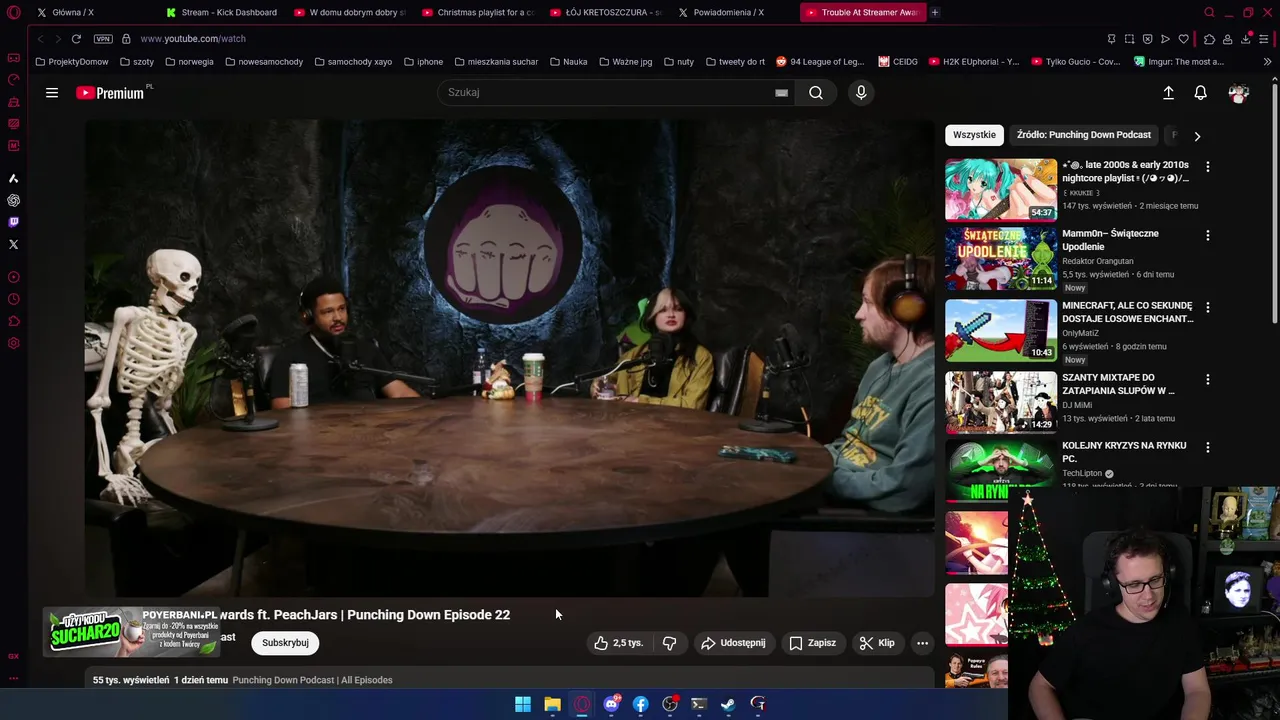Select the Wszystkie filter chip

click(974, 135)
